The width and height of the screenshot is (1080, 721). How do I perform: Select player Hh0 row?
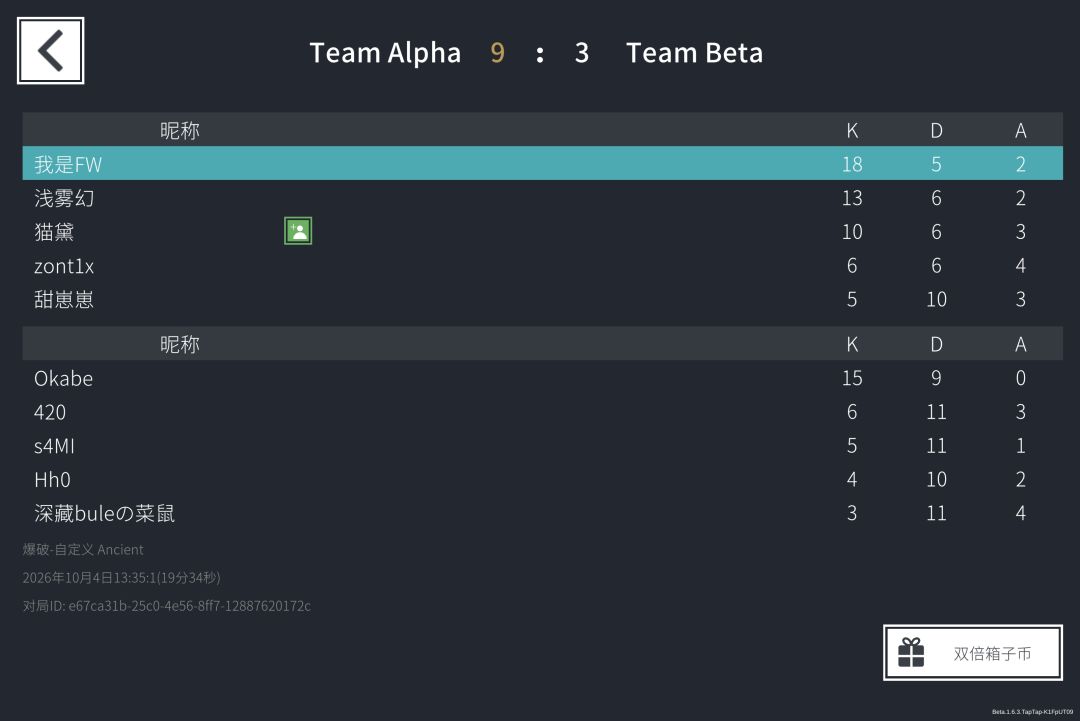(x=542, y=479)
